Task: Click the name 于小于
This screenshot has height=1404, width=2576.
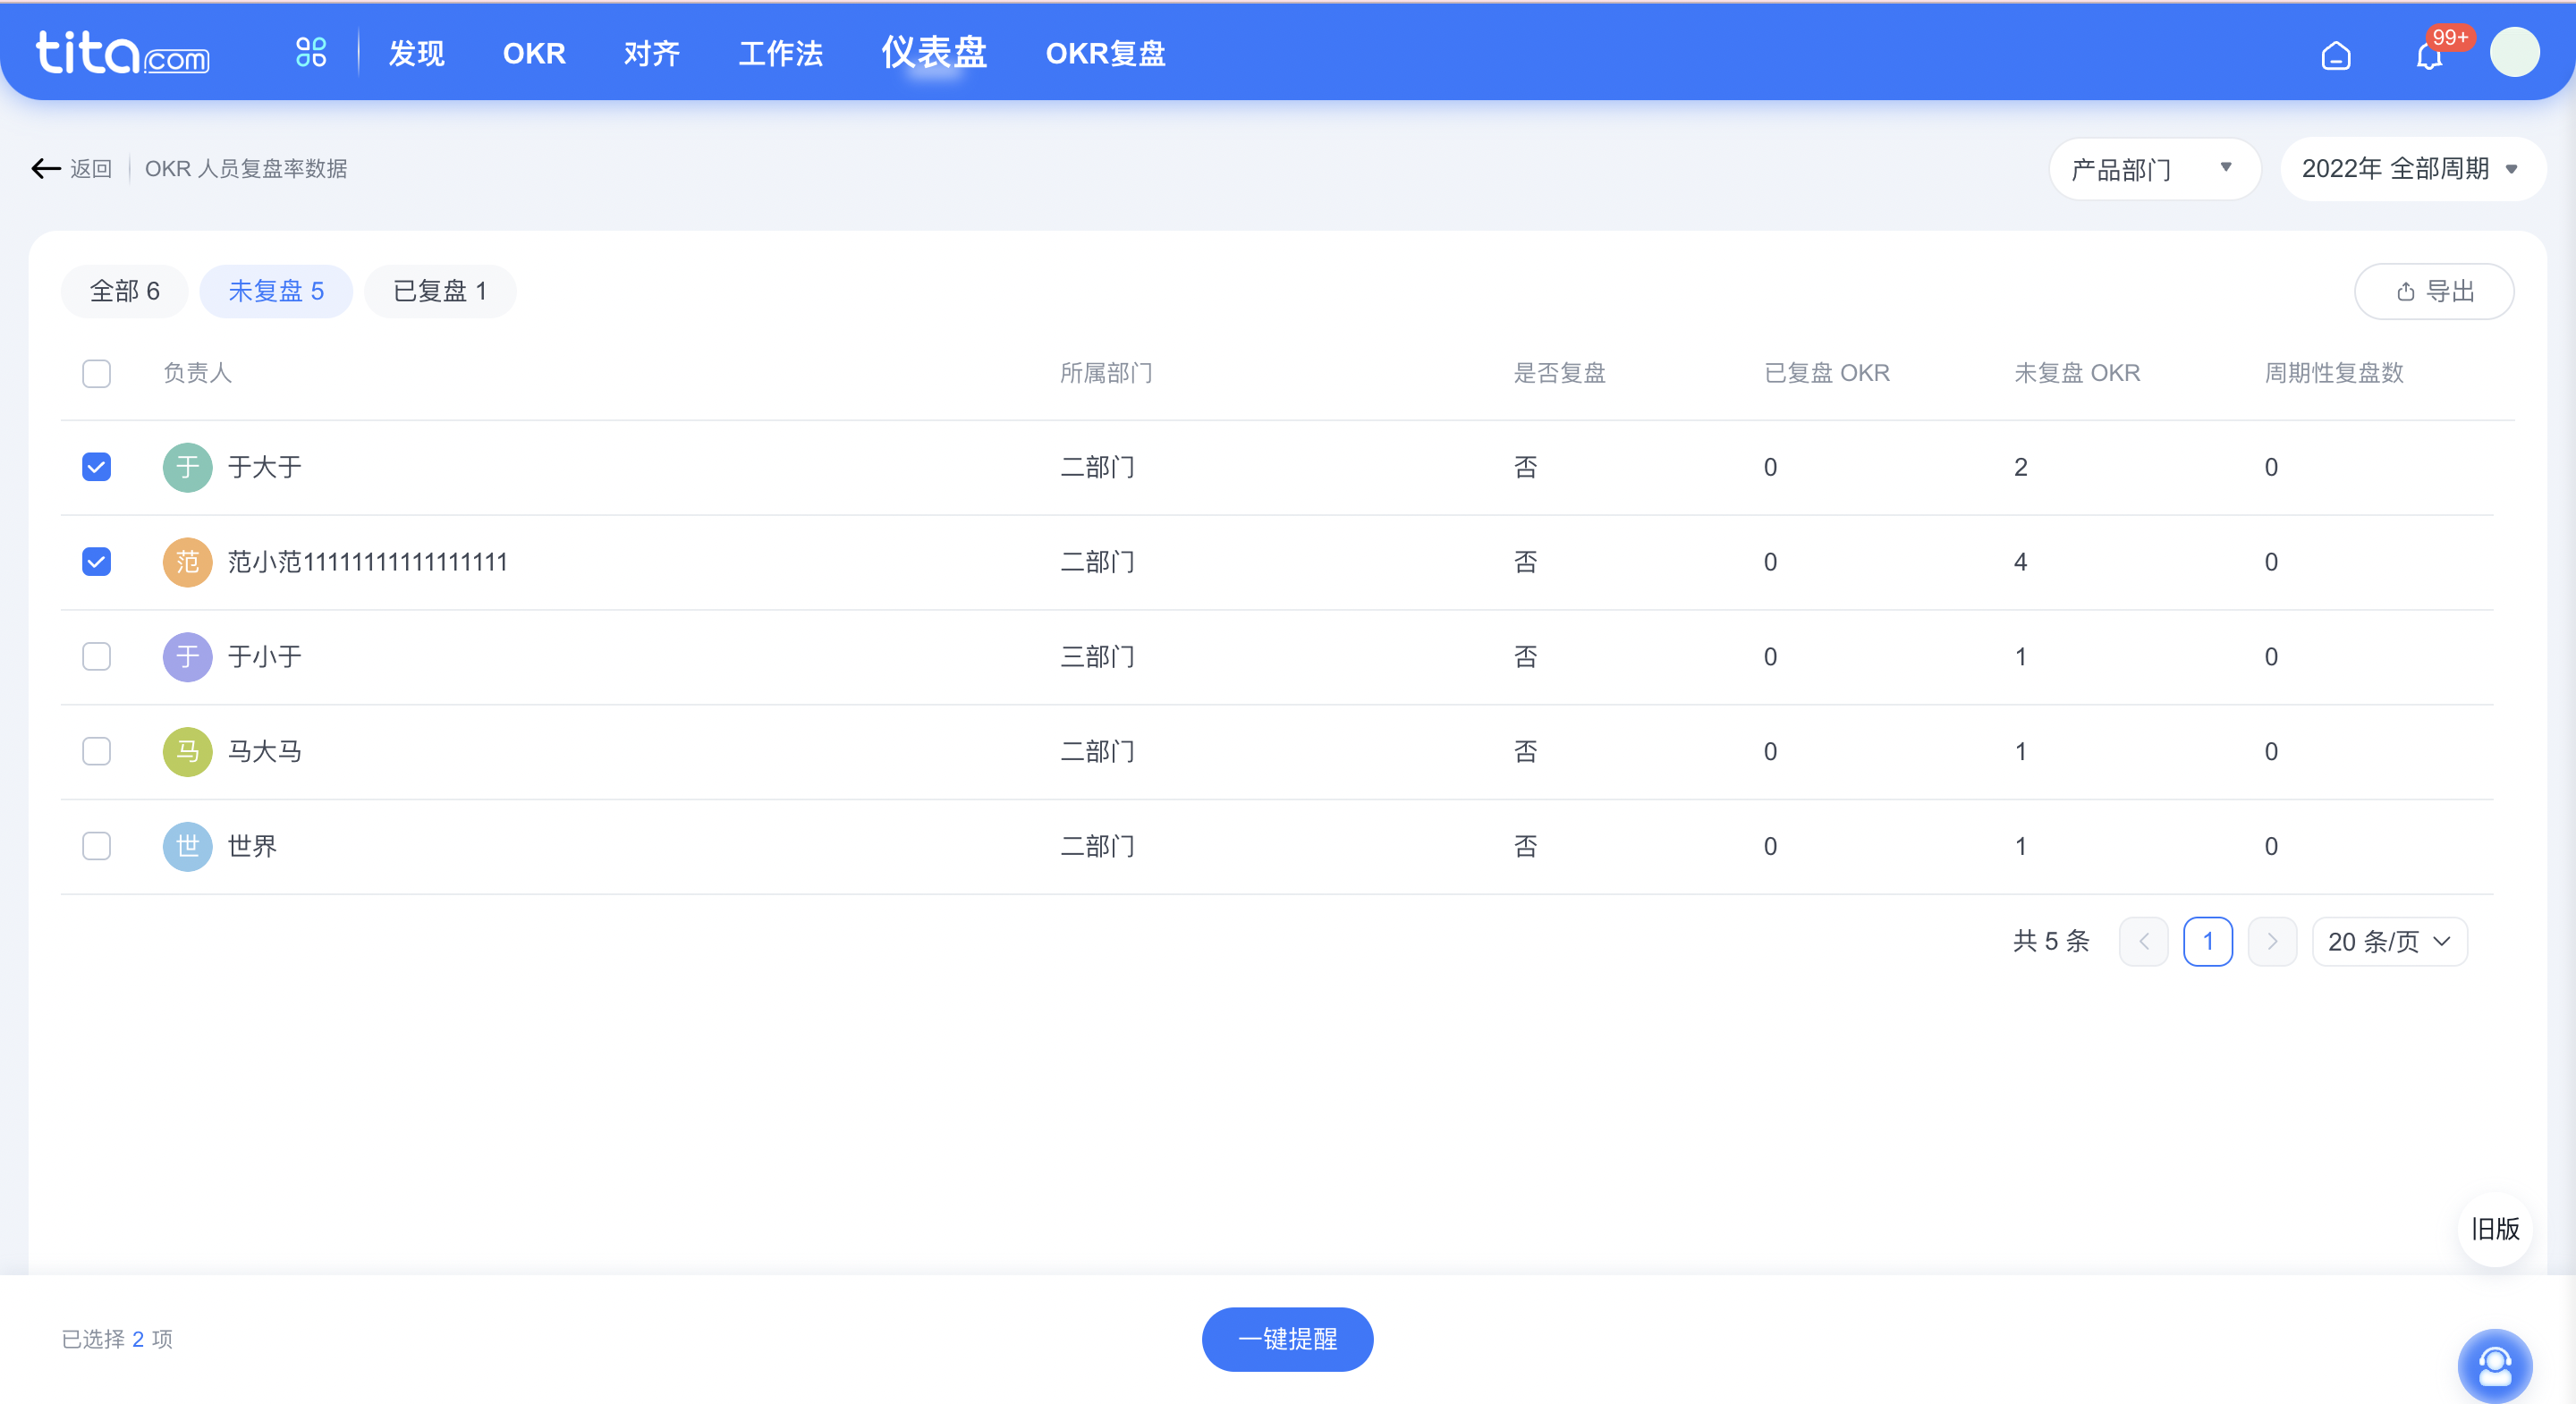Action: (x=264, y=657)
